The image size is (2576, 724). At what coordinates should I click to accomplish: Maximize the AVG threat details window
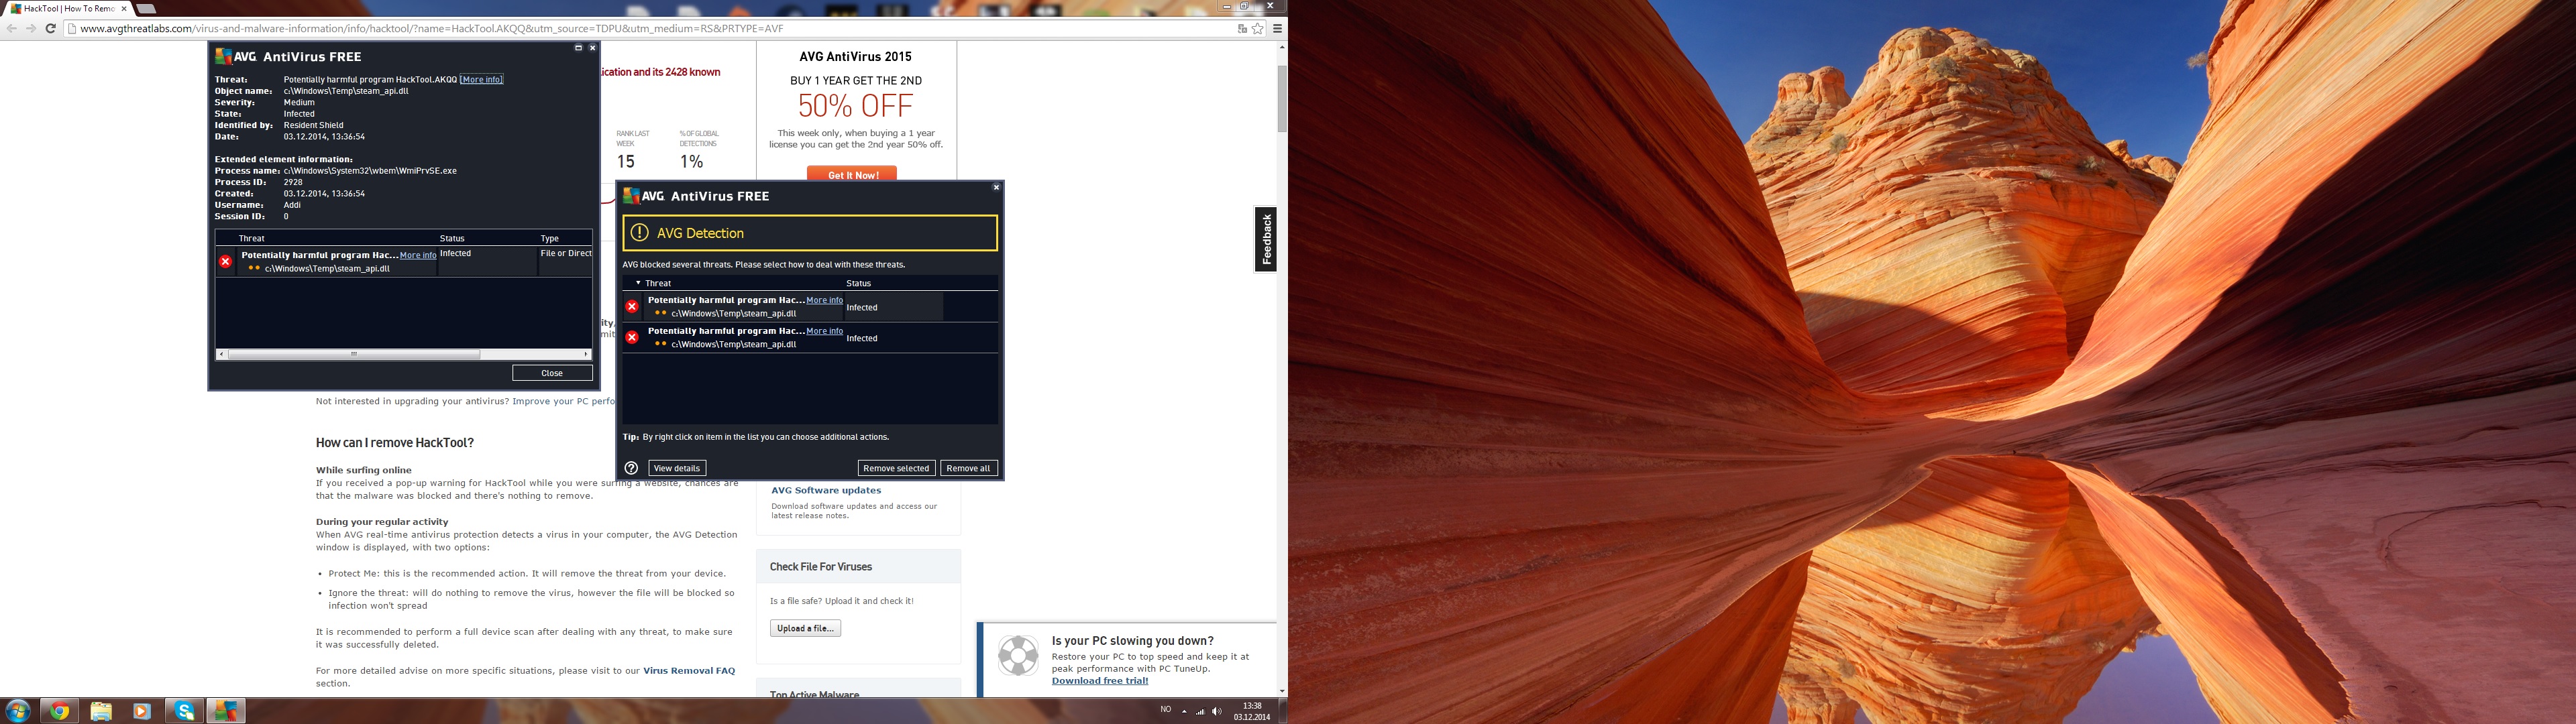click(578, 47)
